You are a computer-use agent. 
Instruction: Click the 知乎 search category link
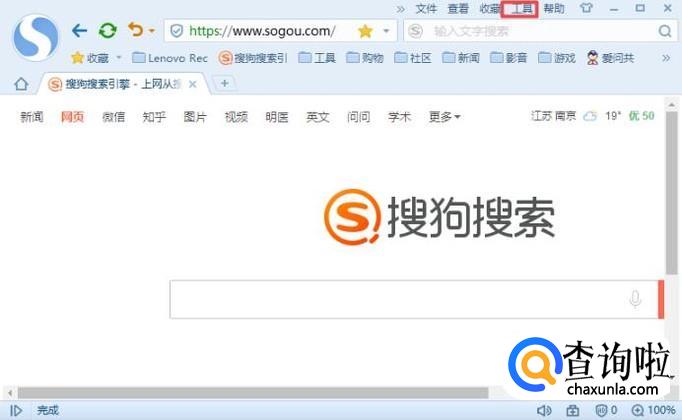click(154, 117)
